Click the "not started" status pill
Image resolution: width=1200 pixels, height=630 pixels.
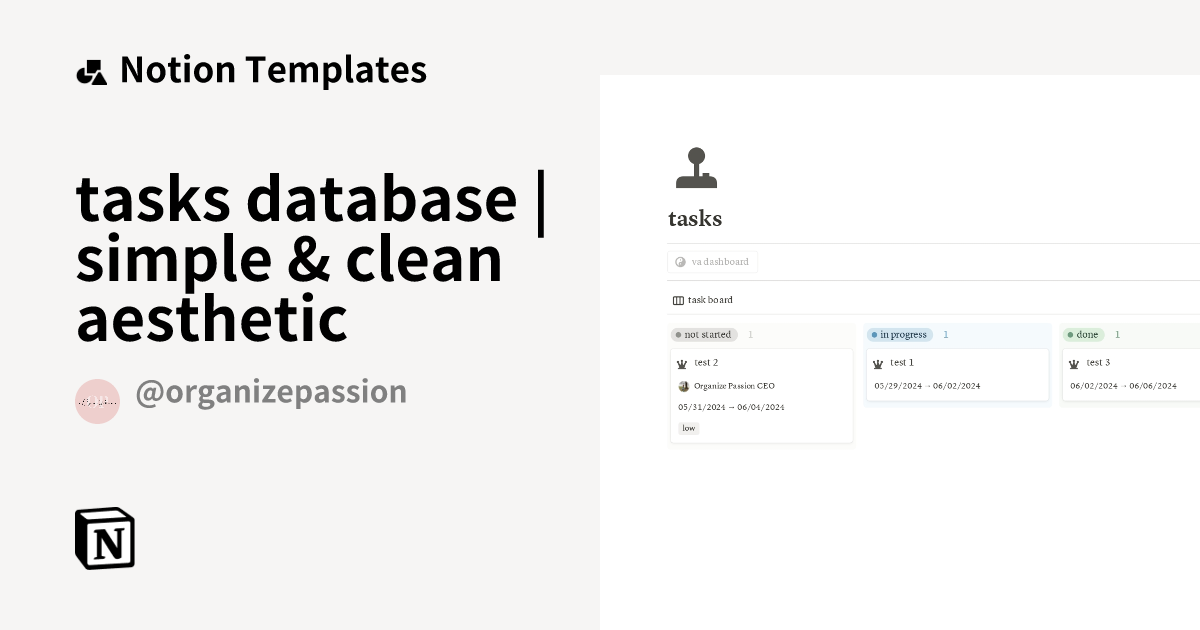[x=703, y=334]
